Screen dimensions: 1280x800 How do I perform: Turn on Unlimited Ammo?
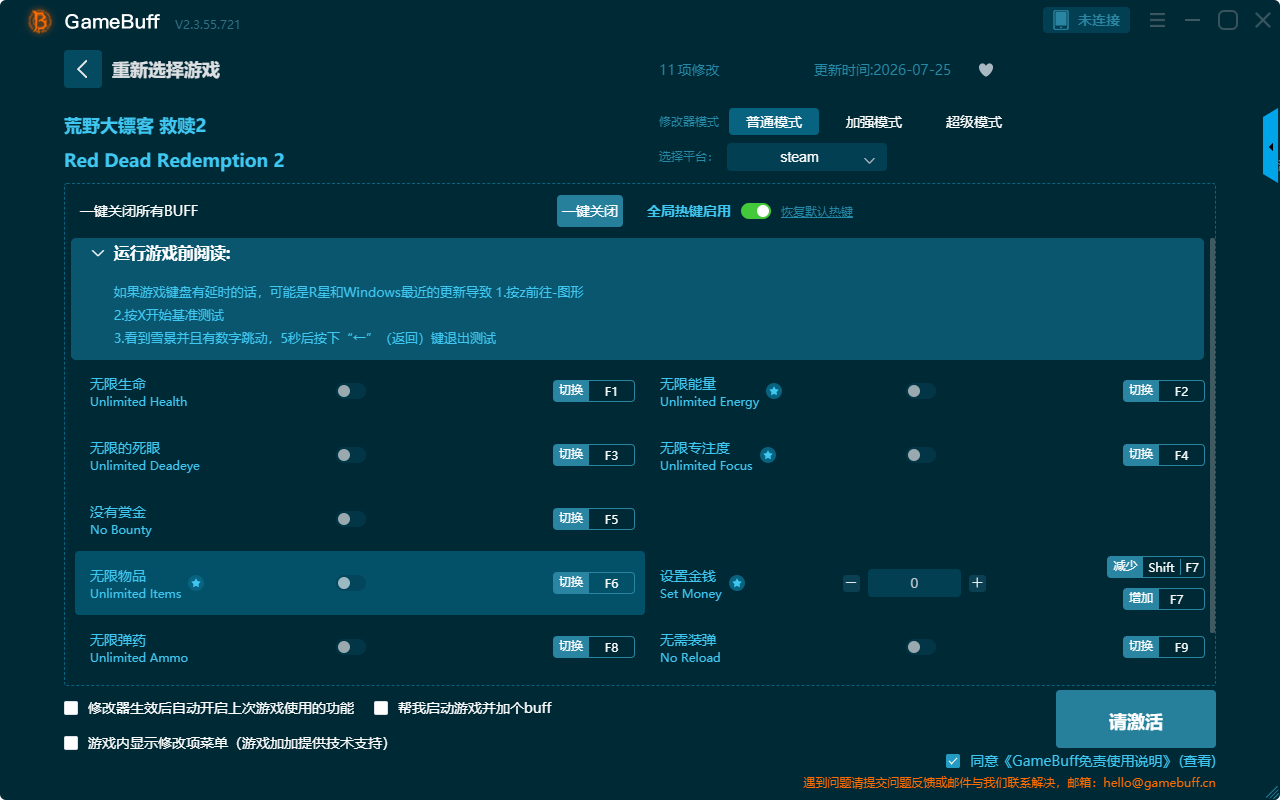click(x=351, y=647)
